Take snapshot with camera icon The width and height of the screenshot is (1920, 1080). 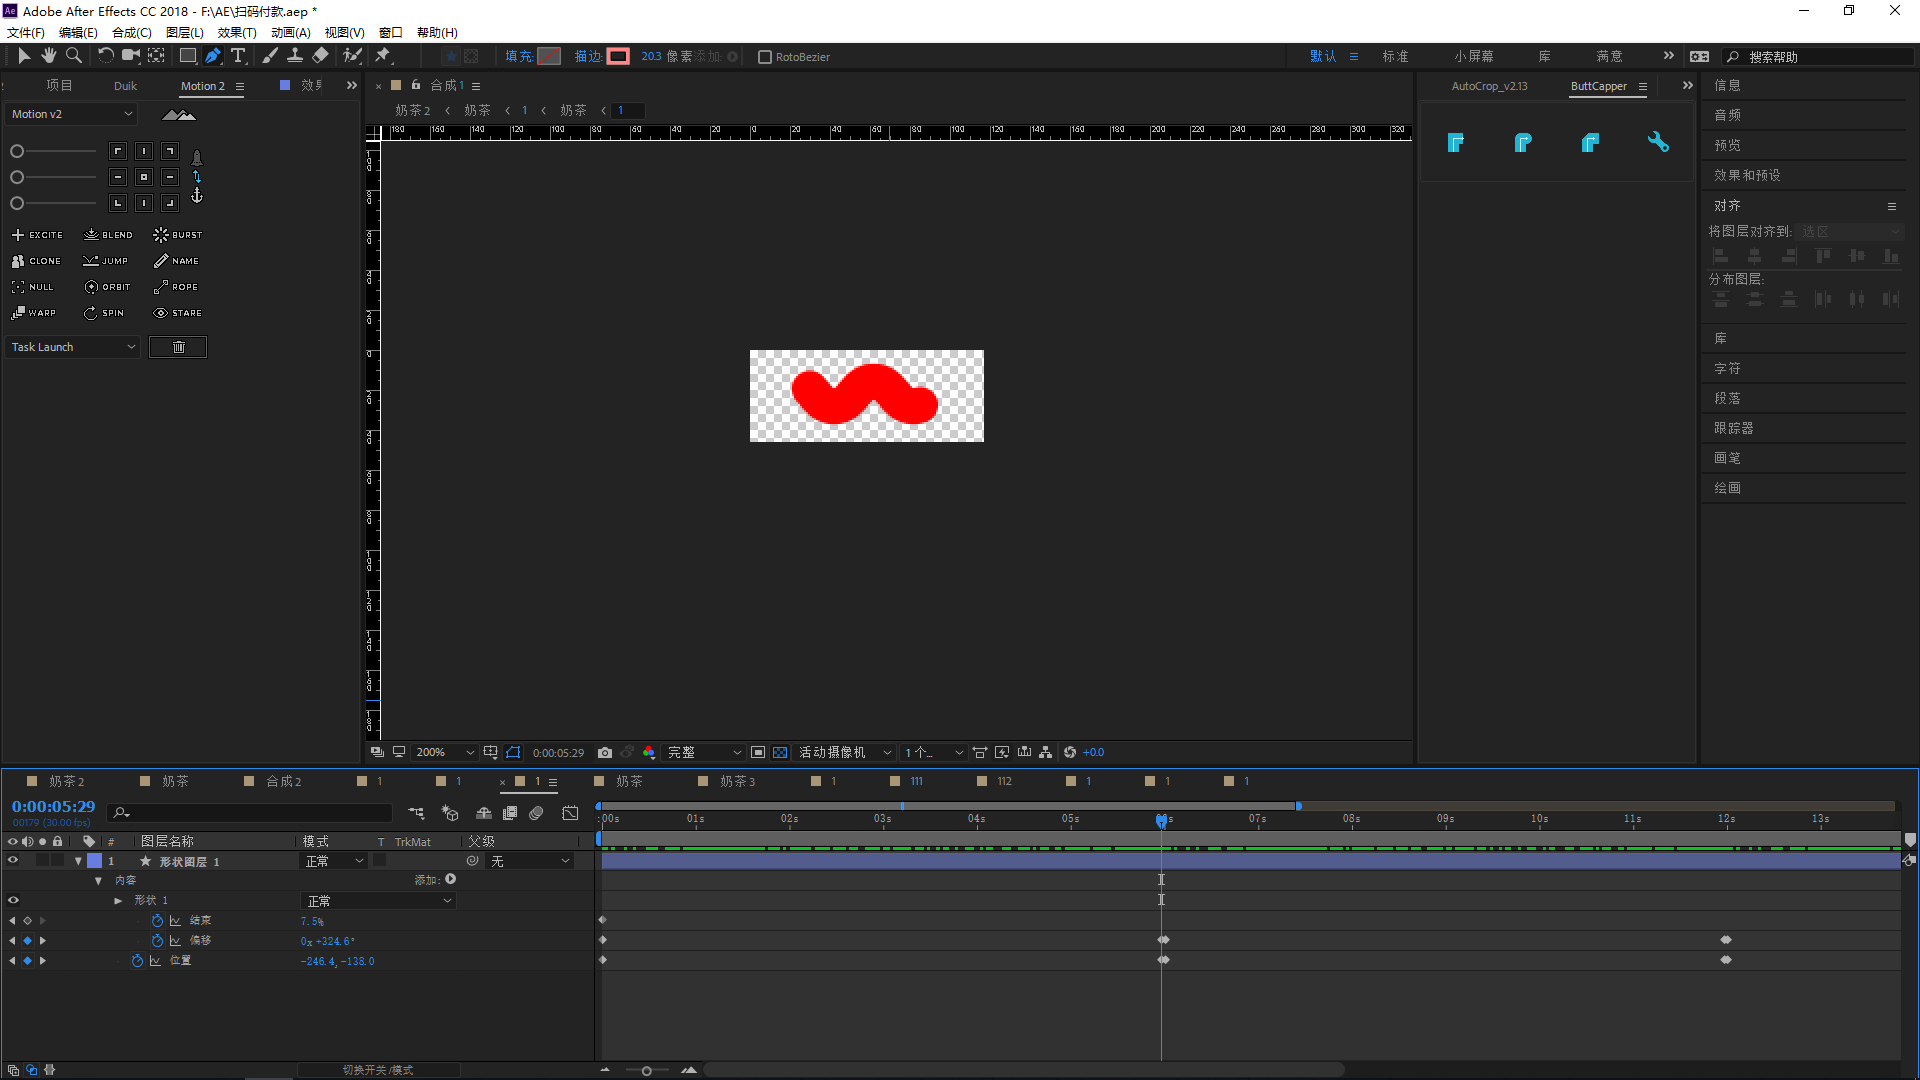click(x=605, y=752)
